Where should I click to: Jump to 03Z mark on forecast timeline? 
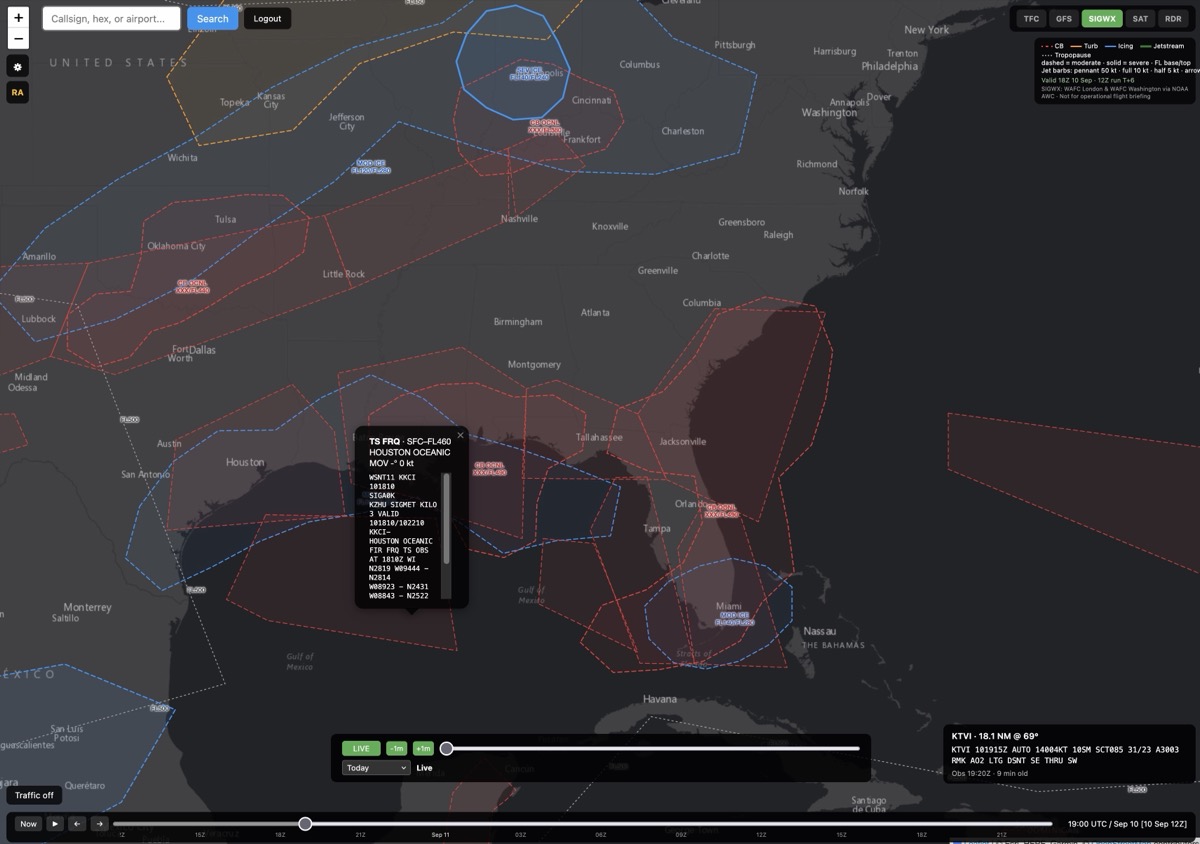(x=520, y=834)
